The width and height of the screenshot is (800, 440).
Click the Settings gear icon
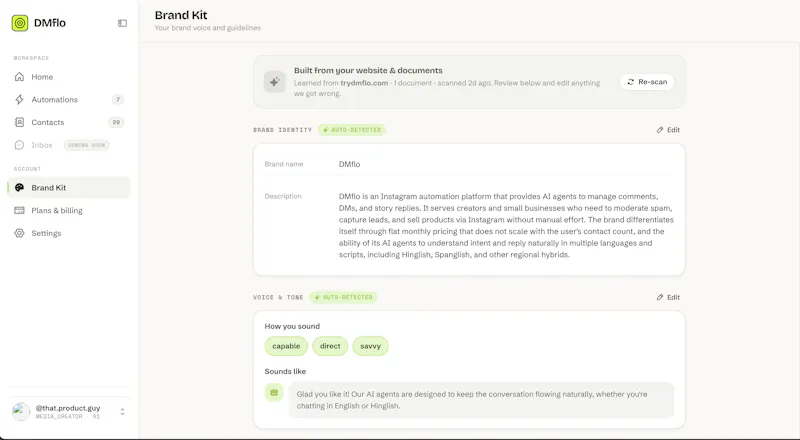(x=19, y=233)
